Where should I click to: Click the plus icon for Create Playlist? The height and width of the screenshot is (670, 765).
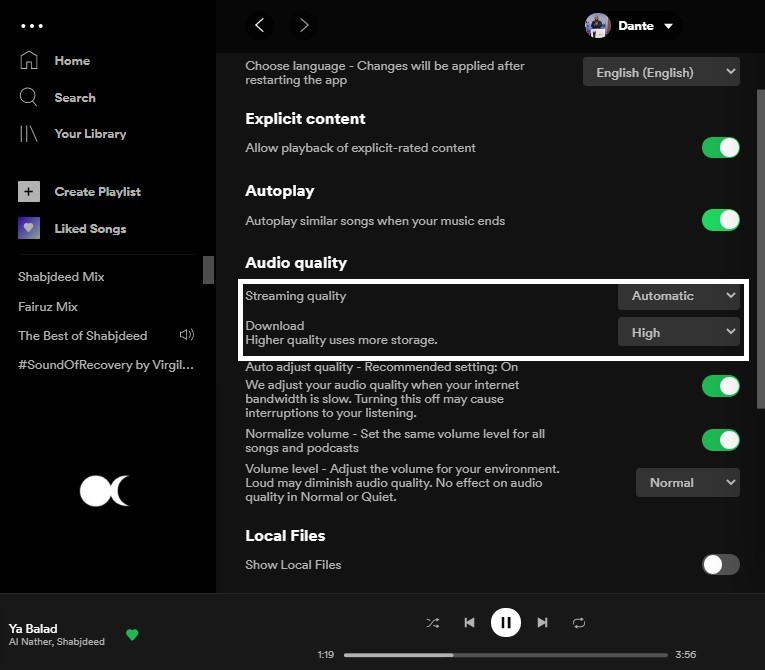[29, 191]
